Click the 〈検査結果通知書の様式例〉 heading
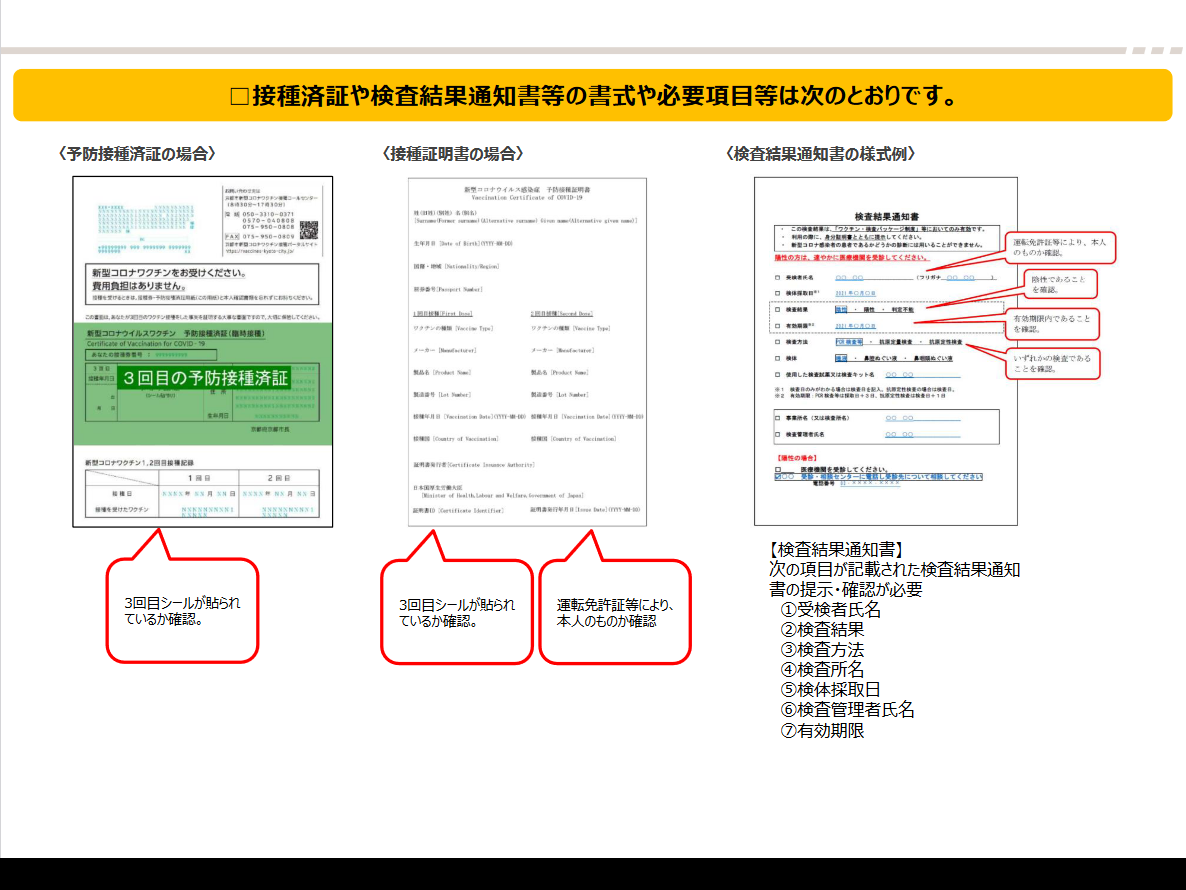 [820, 154]
